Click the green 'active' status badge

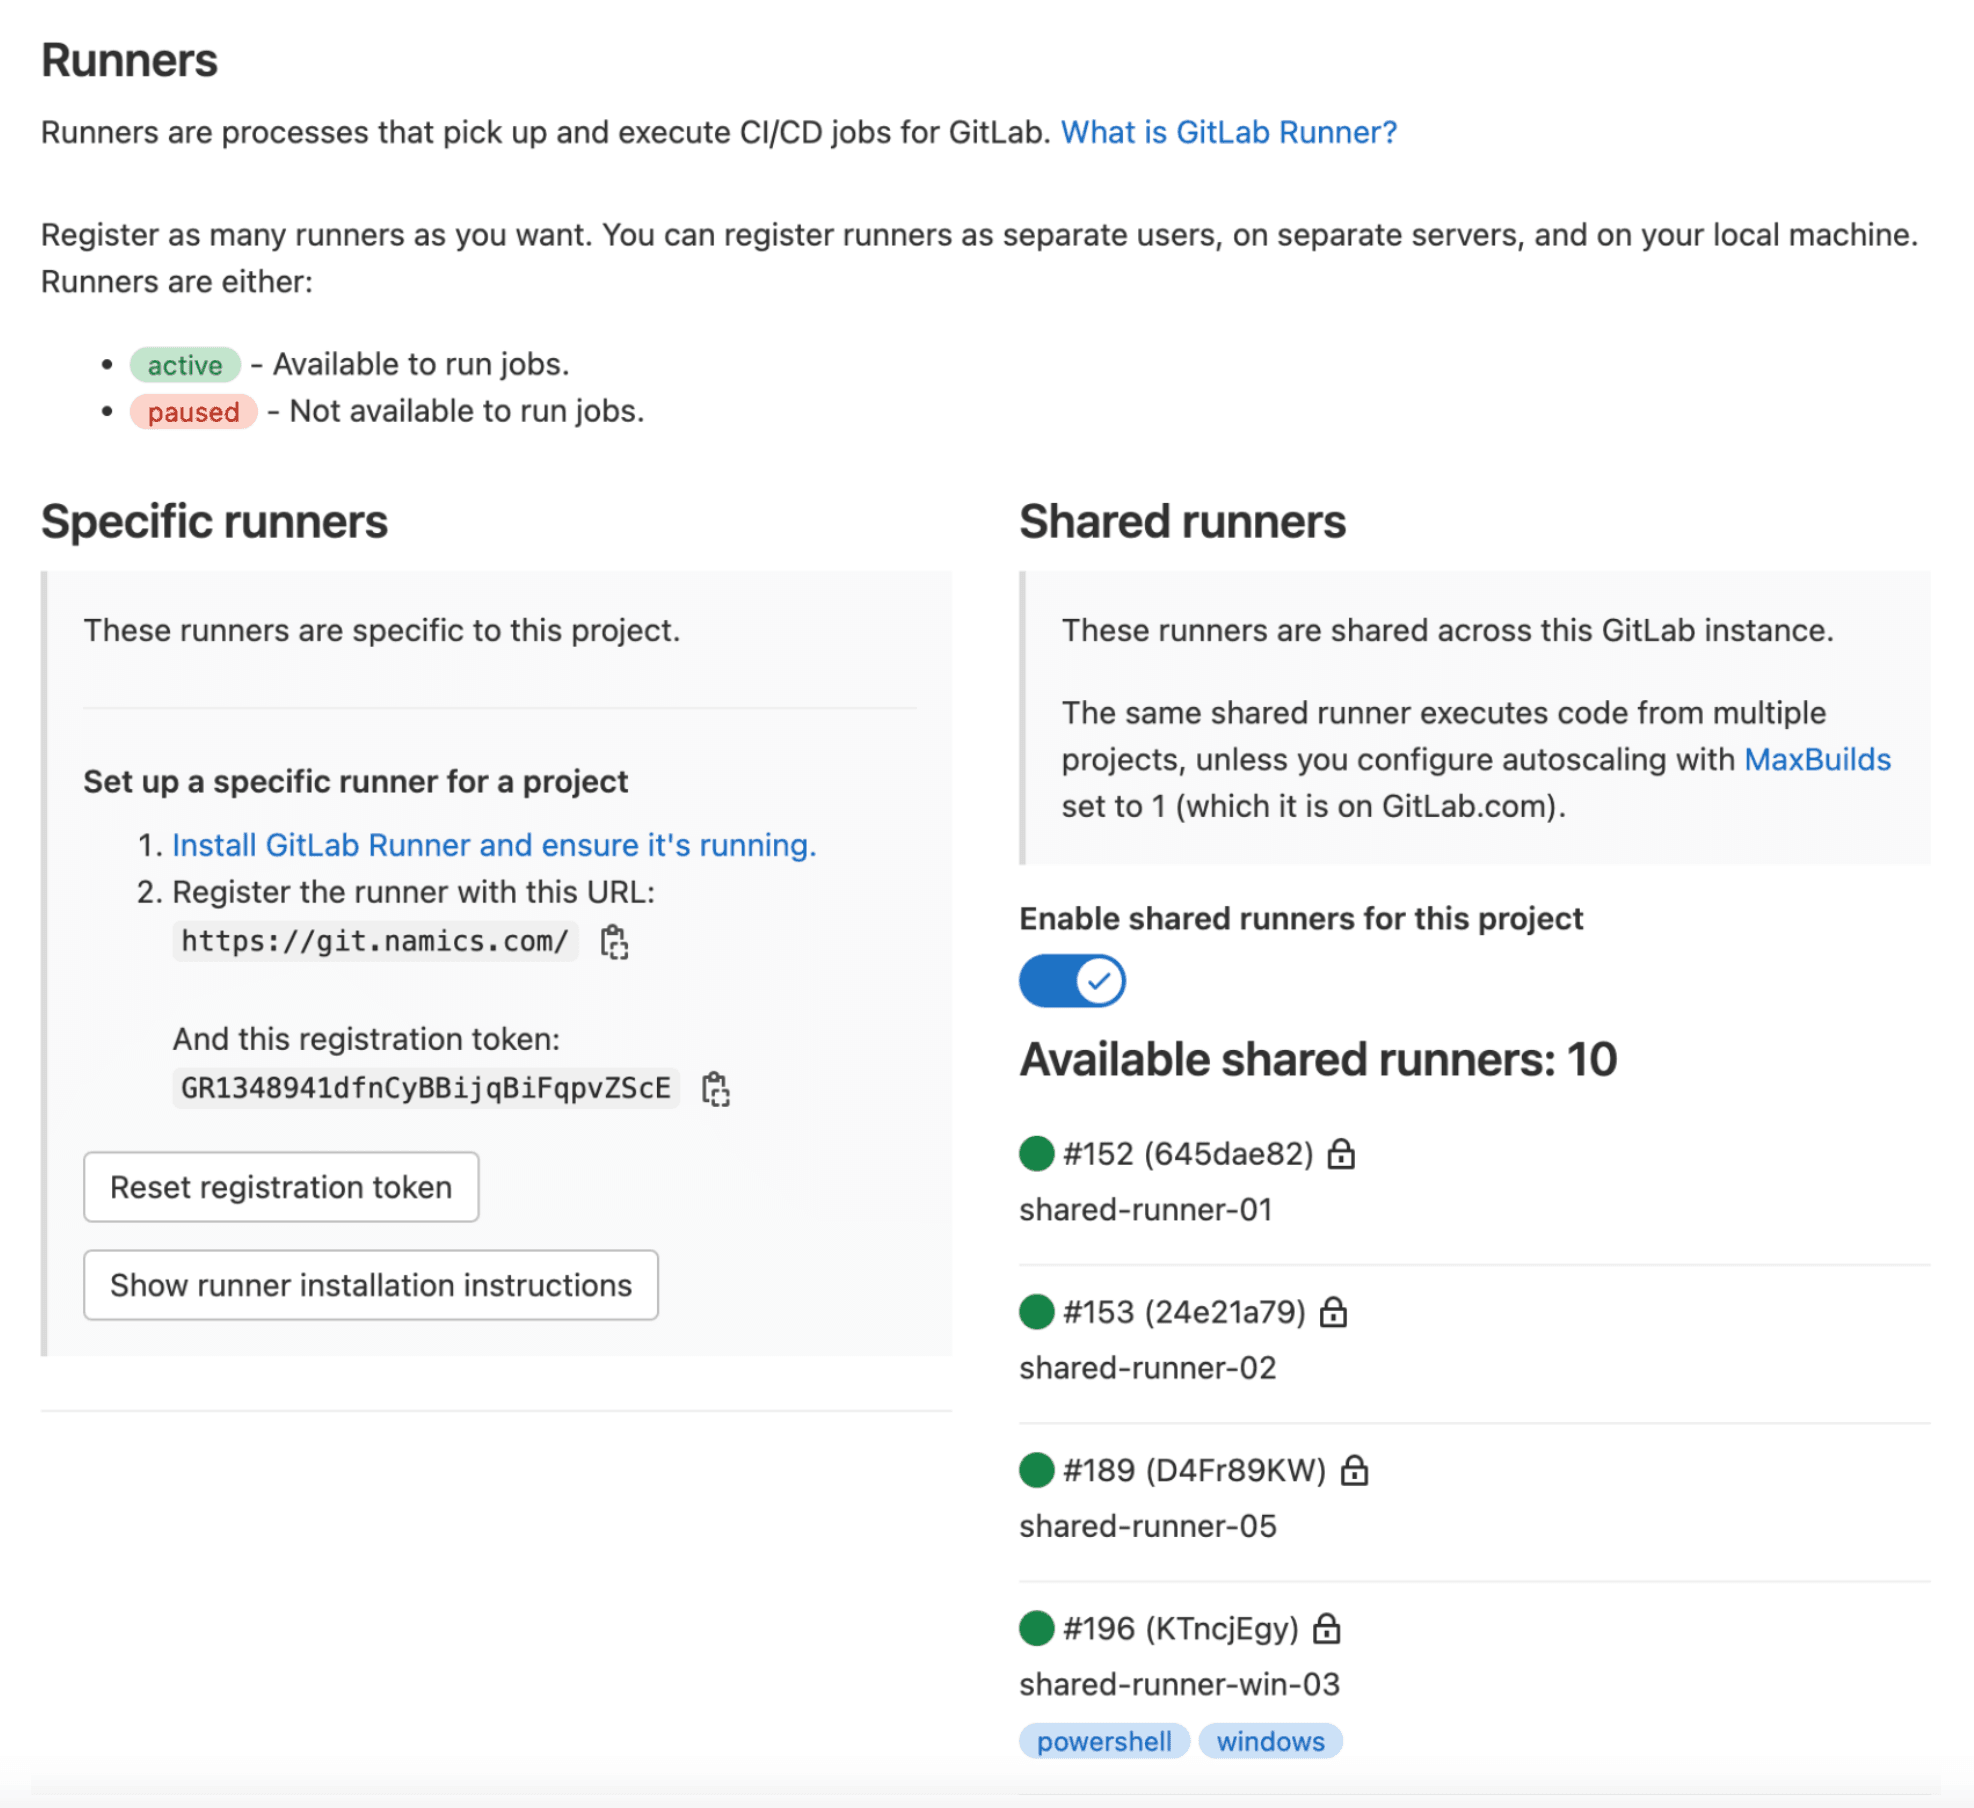click(x=185, y=365)
